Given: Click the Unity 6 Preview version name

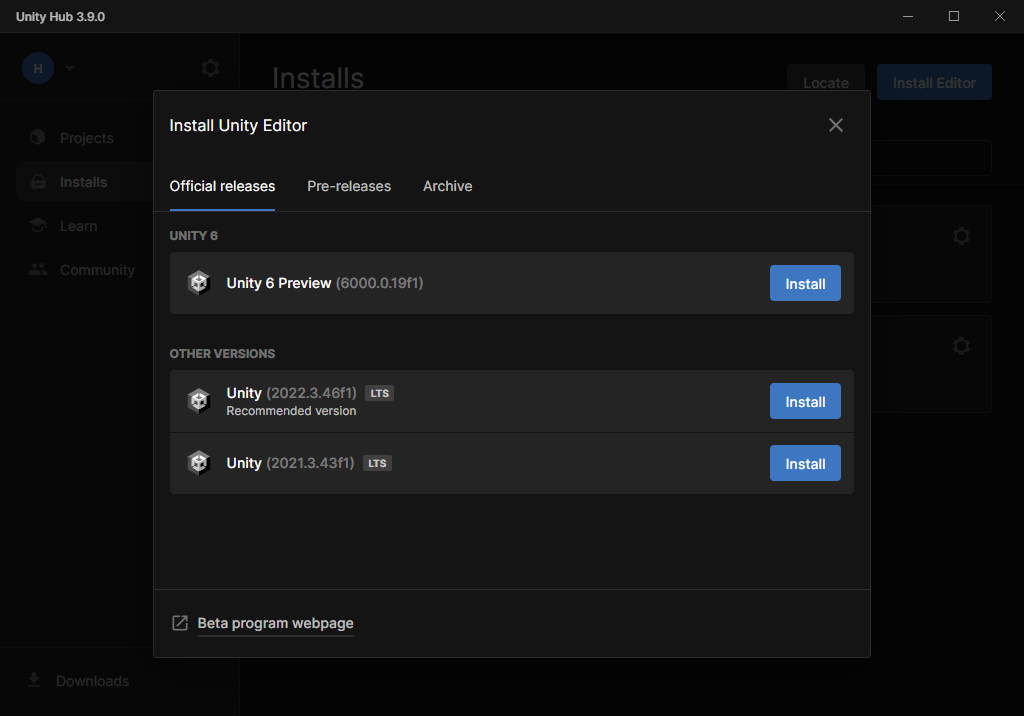Looking at the screenshot, I should point(278,283).
